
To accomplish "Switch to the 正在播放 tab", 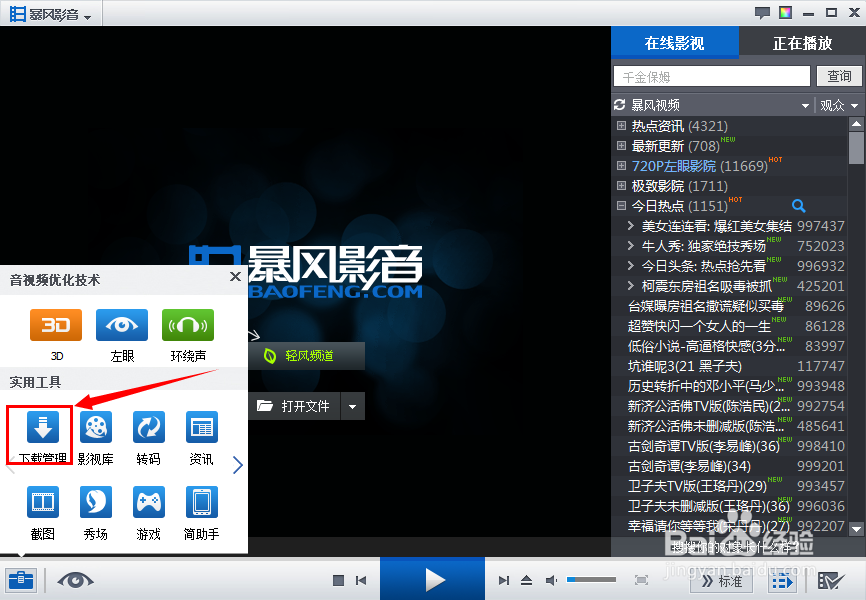I will (x=802, y=43).
